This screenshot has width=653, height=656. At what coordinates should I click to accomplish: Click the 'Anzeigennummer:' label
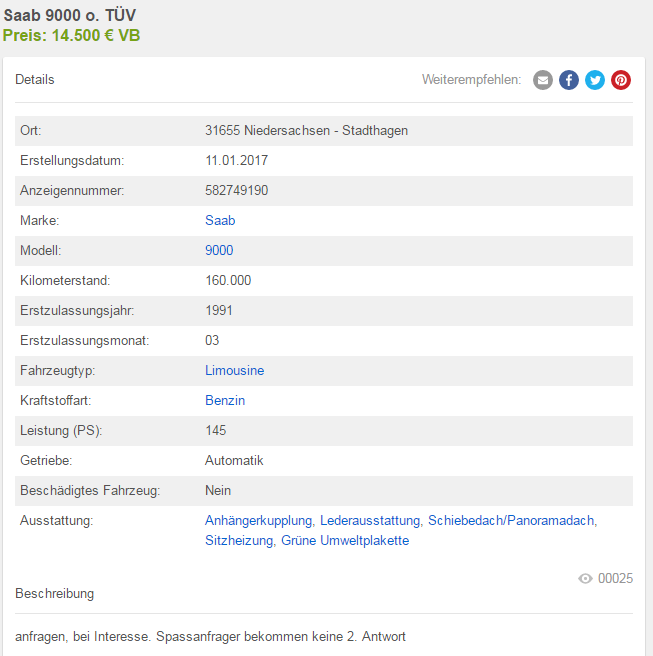pyautogui.click(x=72, y=190)
